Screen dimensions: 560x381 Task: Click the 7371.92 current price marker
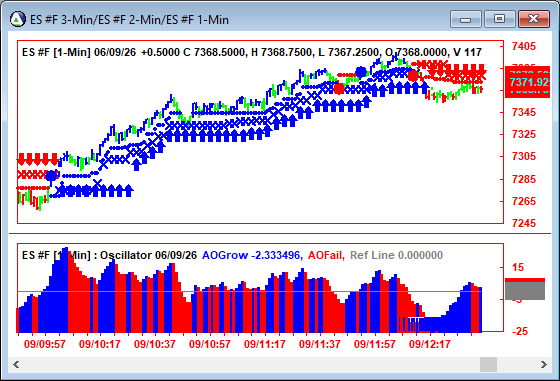528,82
